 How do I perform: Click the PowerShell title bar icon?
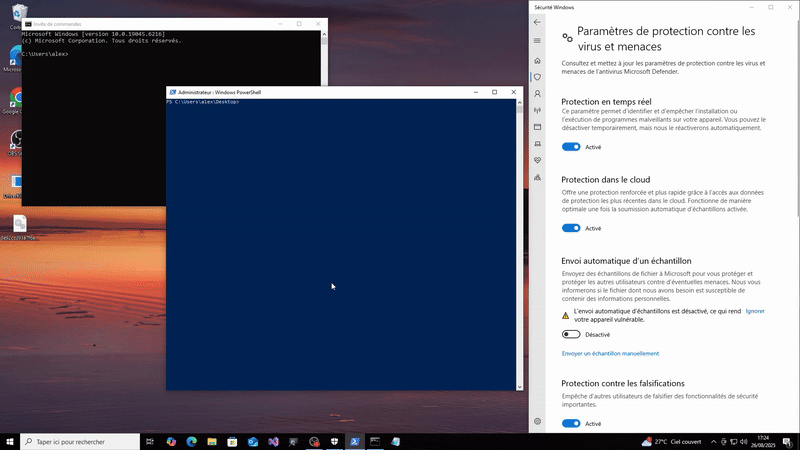point(172,92)
